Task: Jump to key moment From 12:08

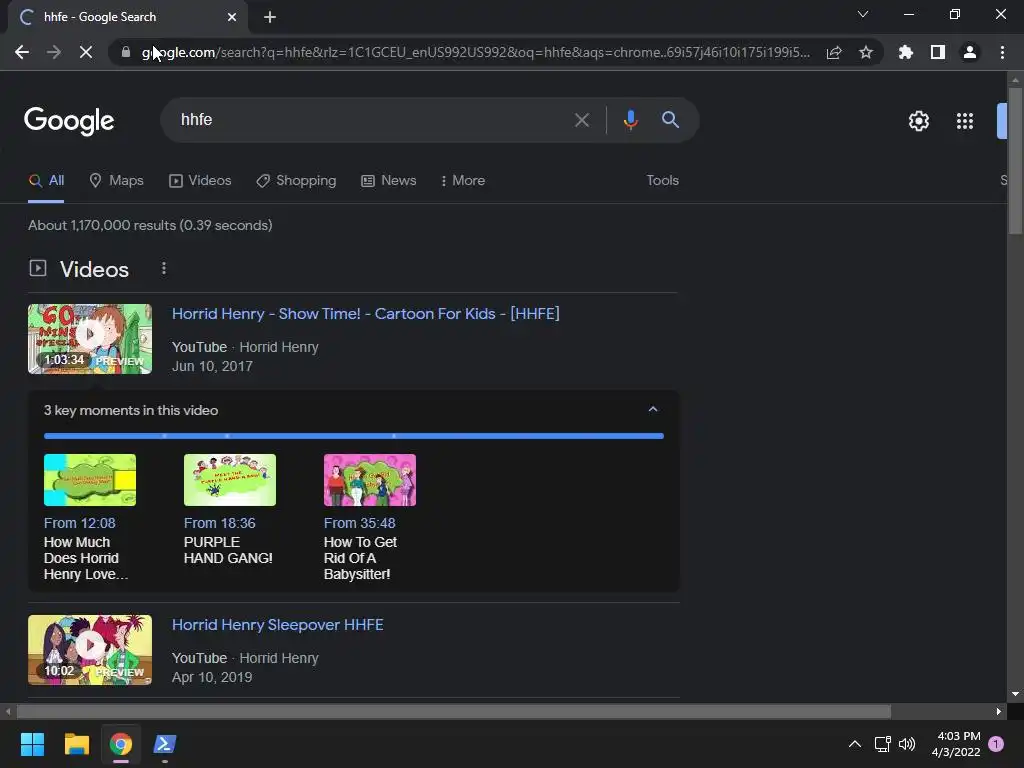Action: [x=80, y=523]
